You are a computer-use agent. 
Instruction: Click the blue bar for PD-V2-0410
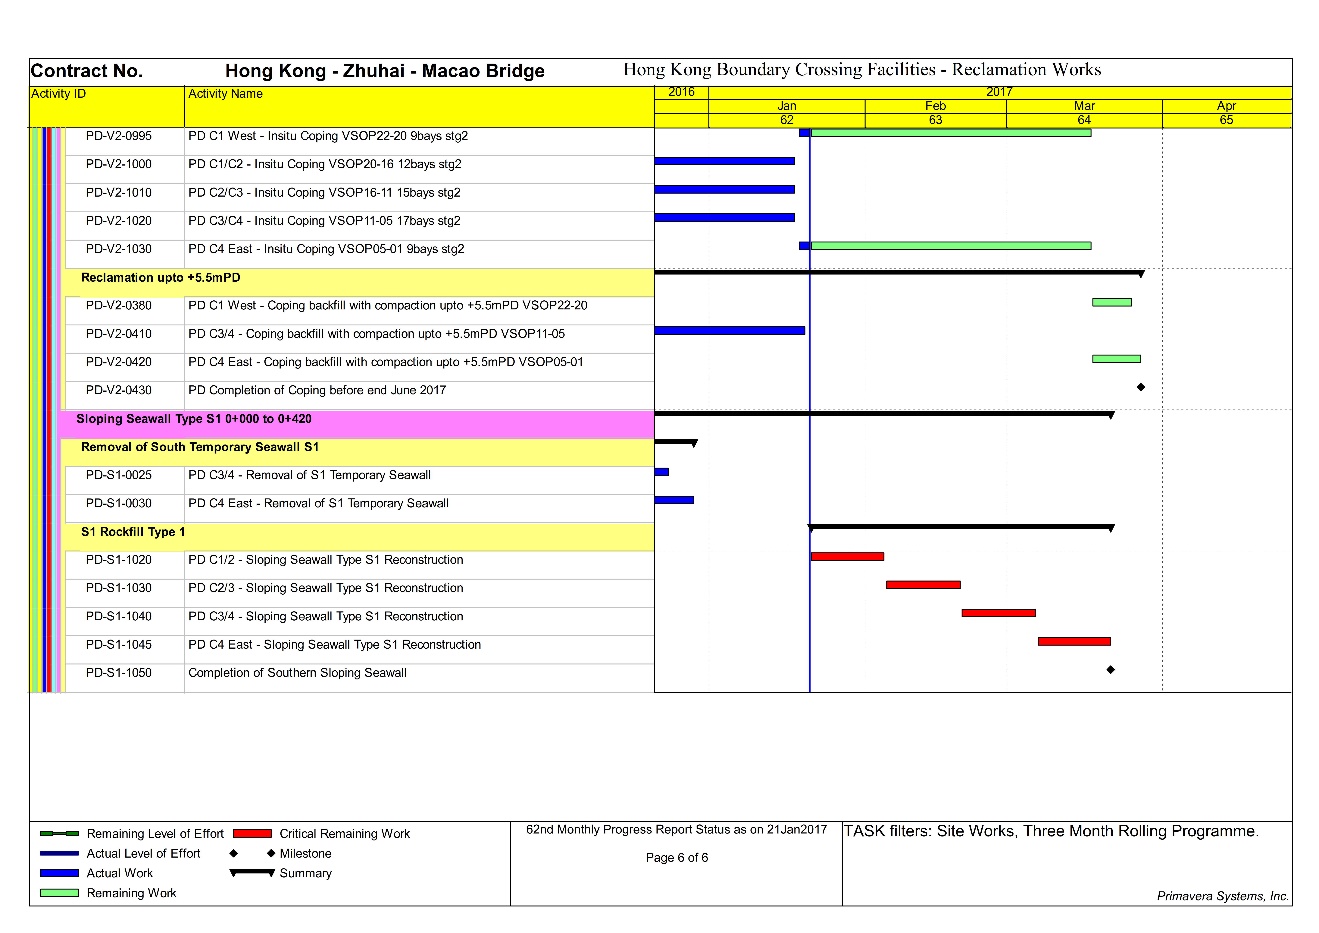tap(730, 330)
